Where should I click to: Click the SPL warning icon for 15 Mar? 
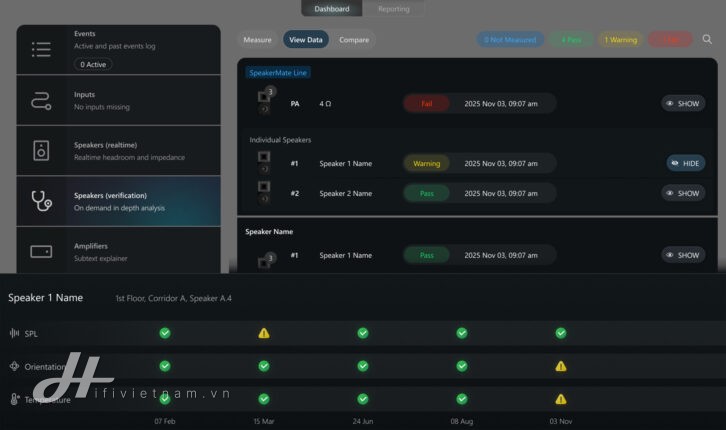tap(264, 333)
